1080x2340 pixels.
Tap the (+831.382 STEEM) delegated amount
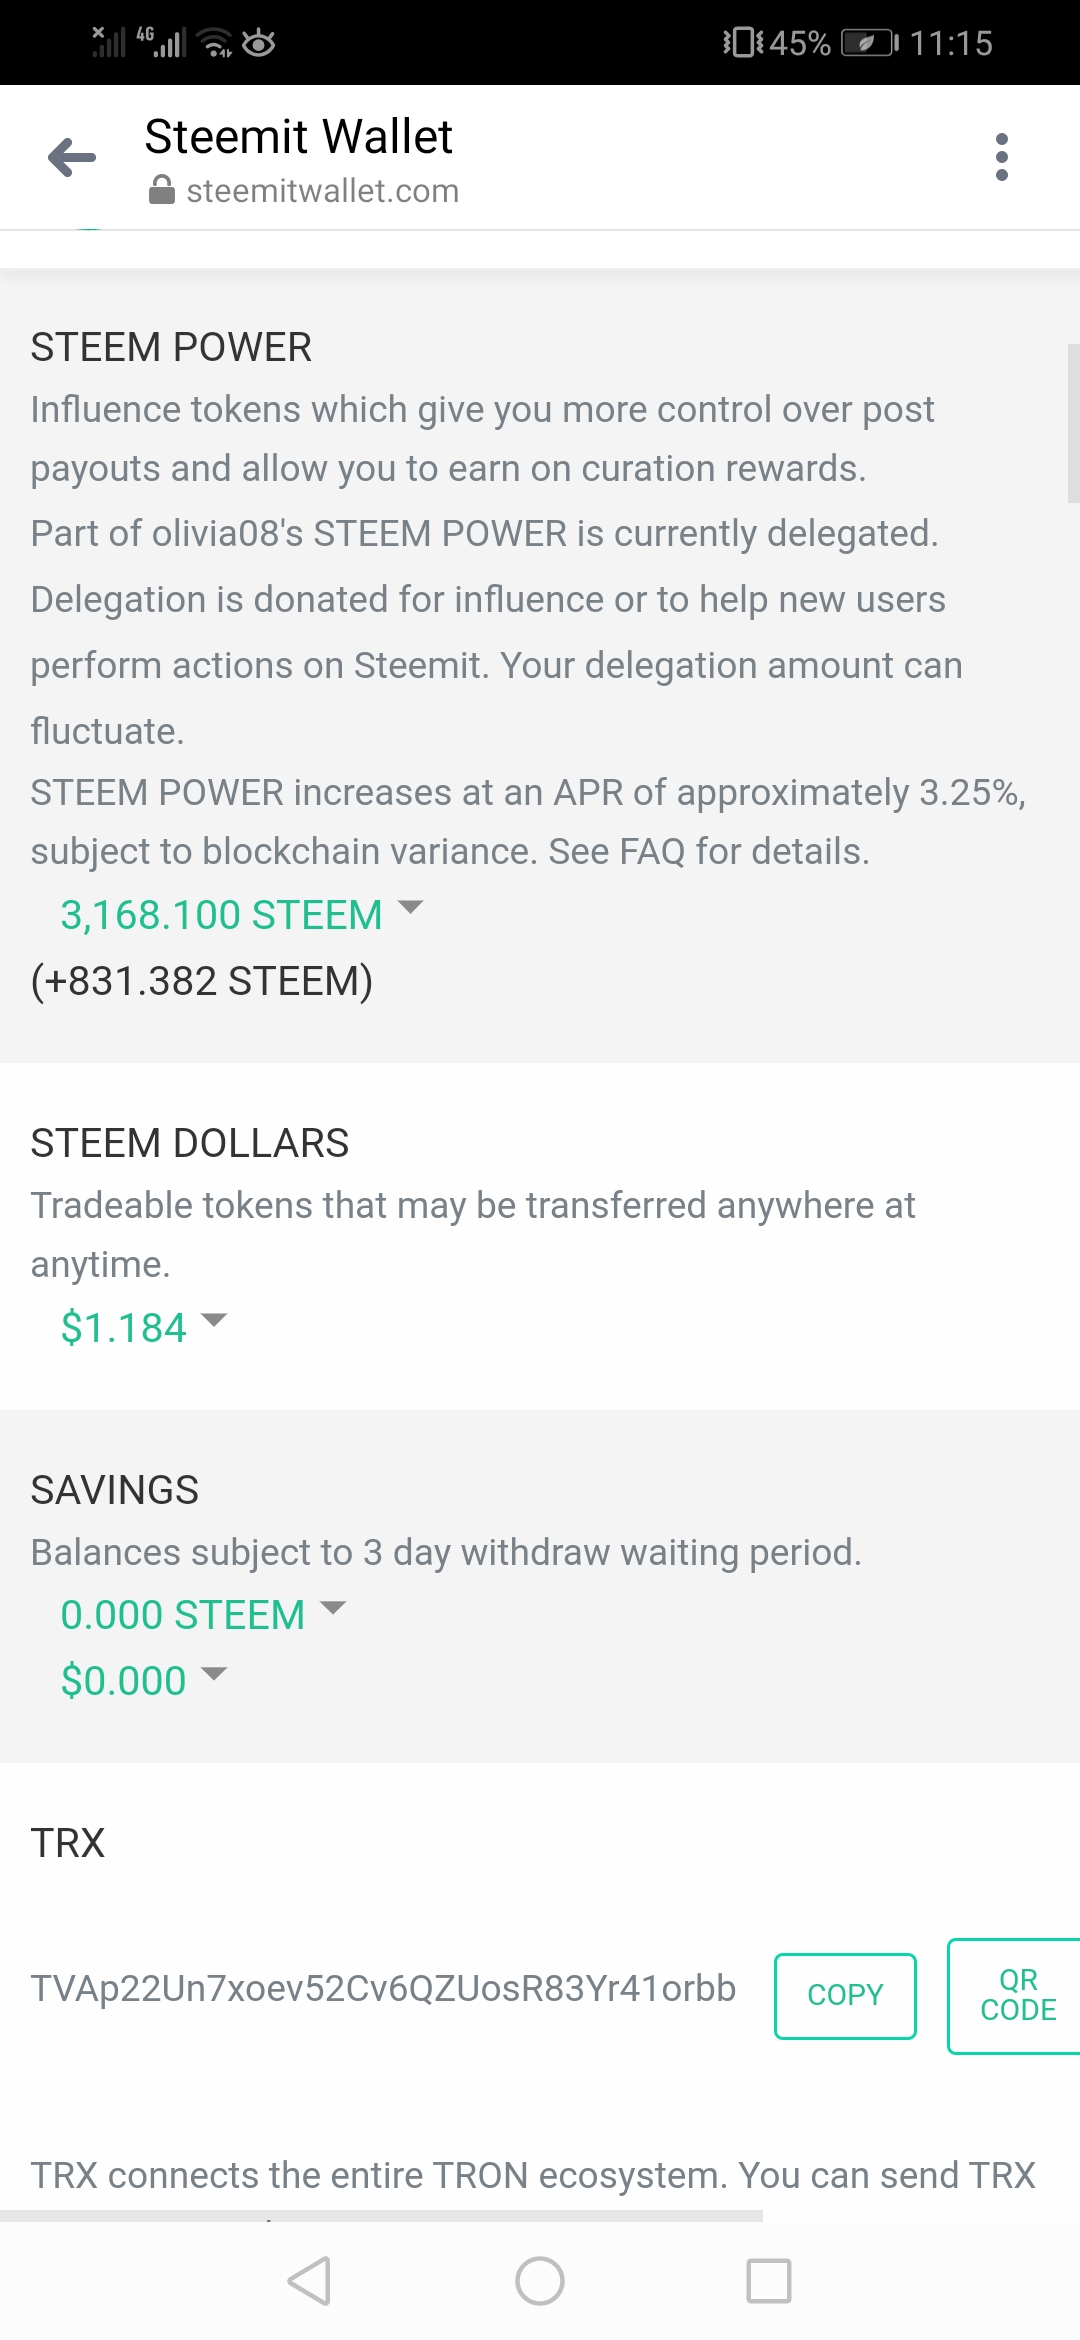pos(202,981)
